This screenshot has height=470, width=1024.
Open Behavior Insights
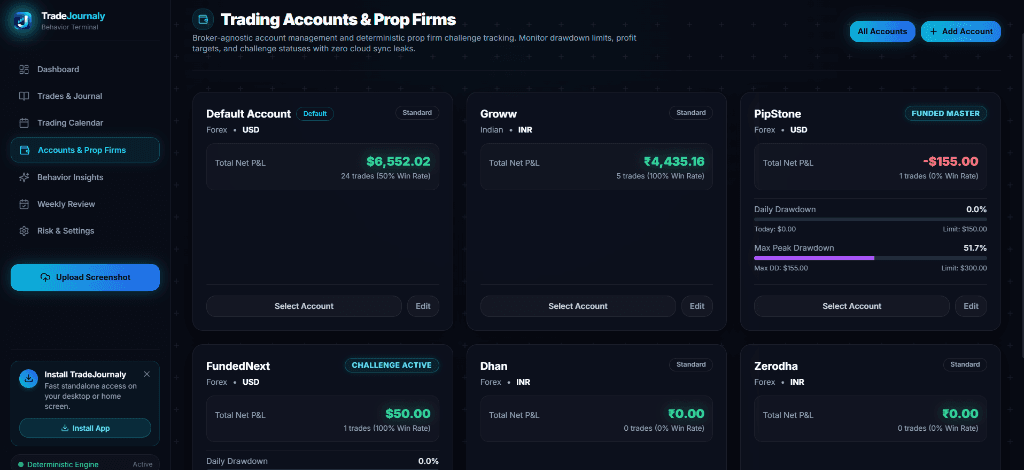click(85, 177)
